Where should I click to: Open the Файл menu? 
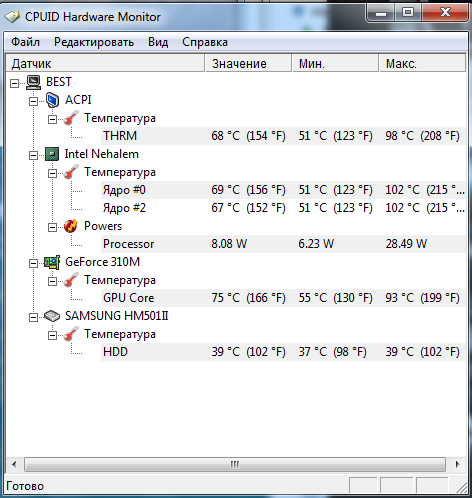pos(25,42)
